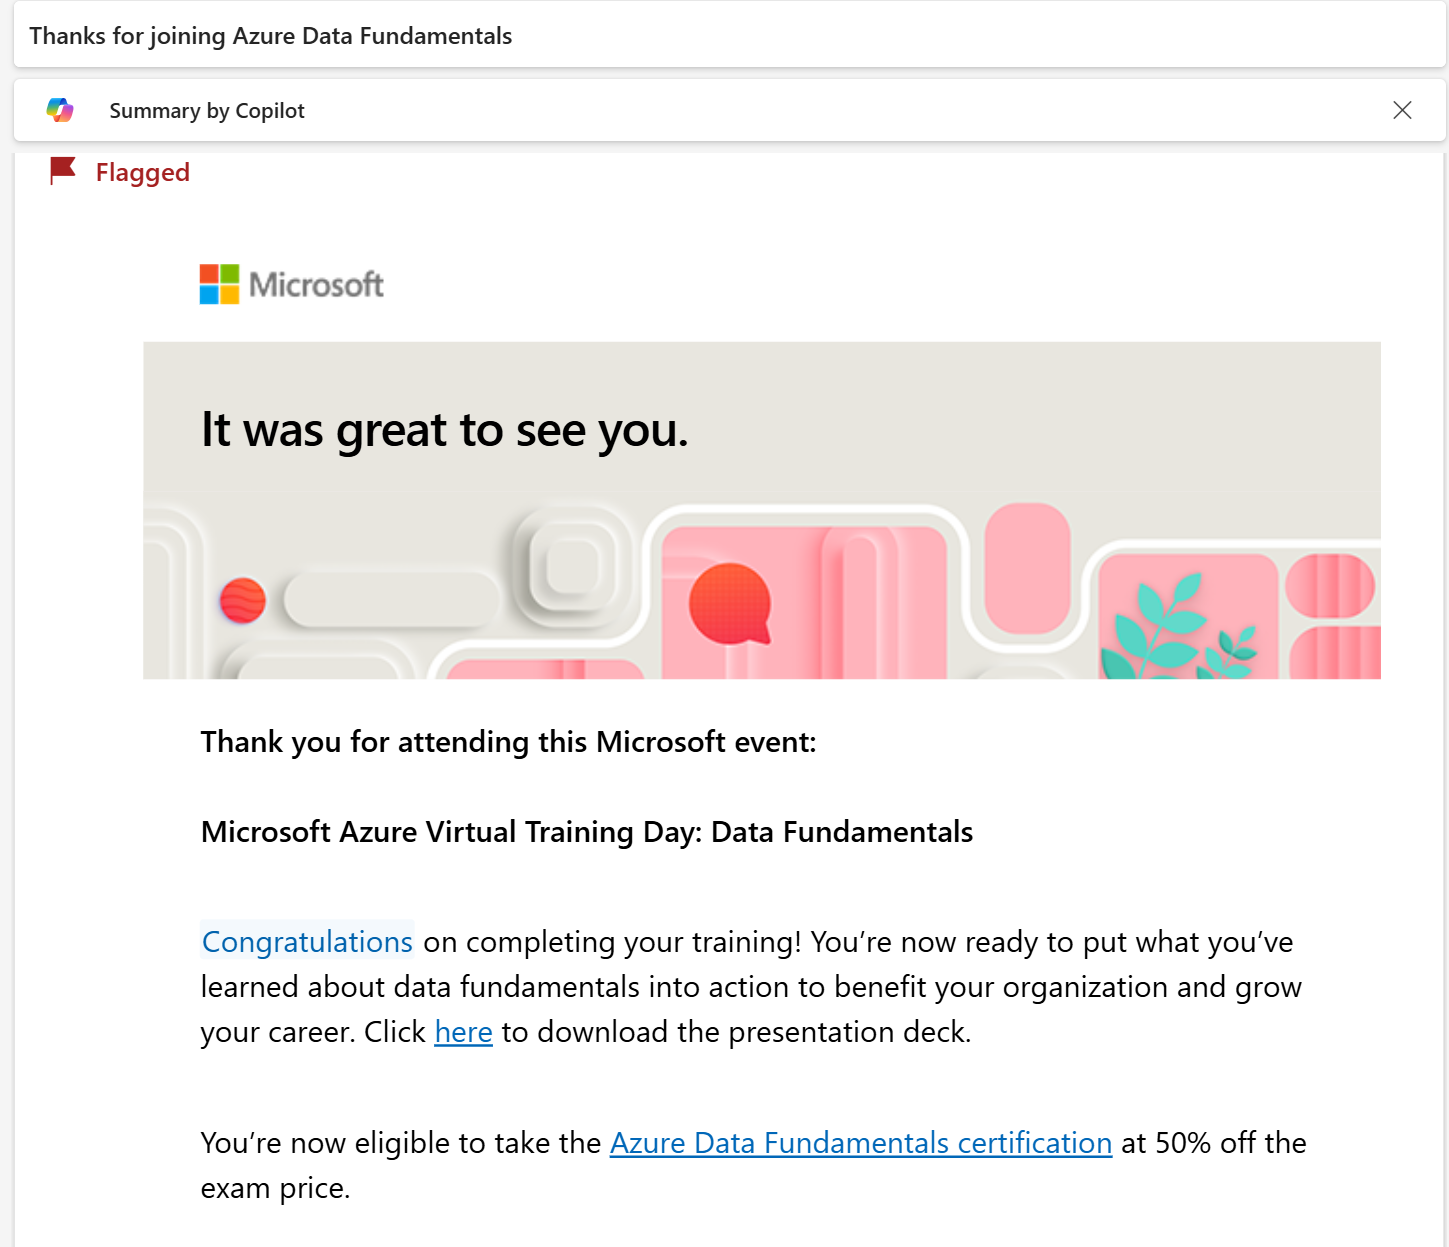Click the heading It was great to see you
The image size is (1449, 1247).
(445, 430)
